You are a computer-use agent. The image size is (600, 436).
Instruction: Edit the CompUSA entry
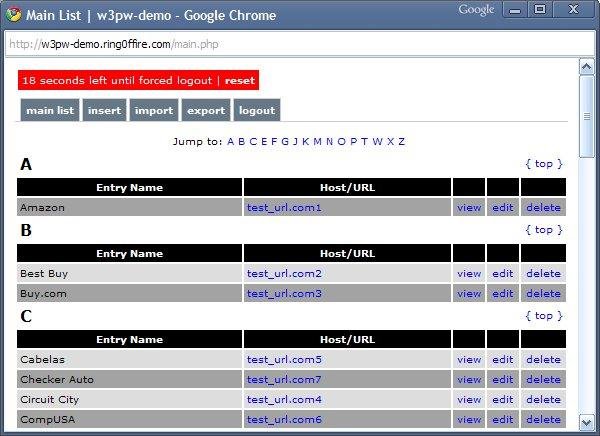pyautogui.click(x=502, y=420)
